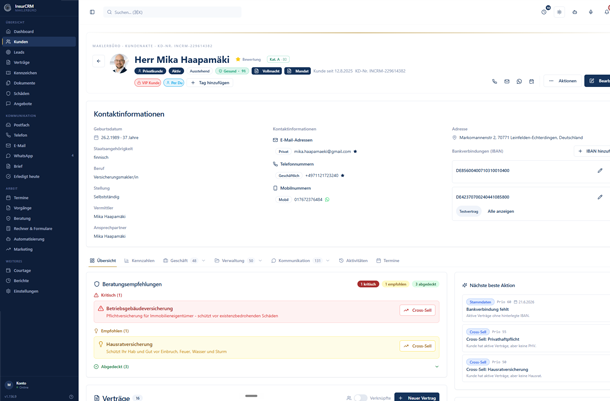Click Tag hinzufügen

[210, 82]
